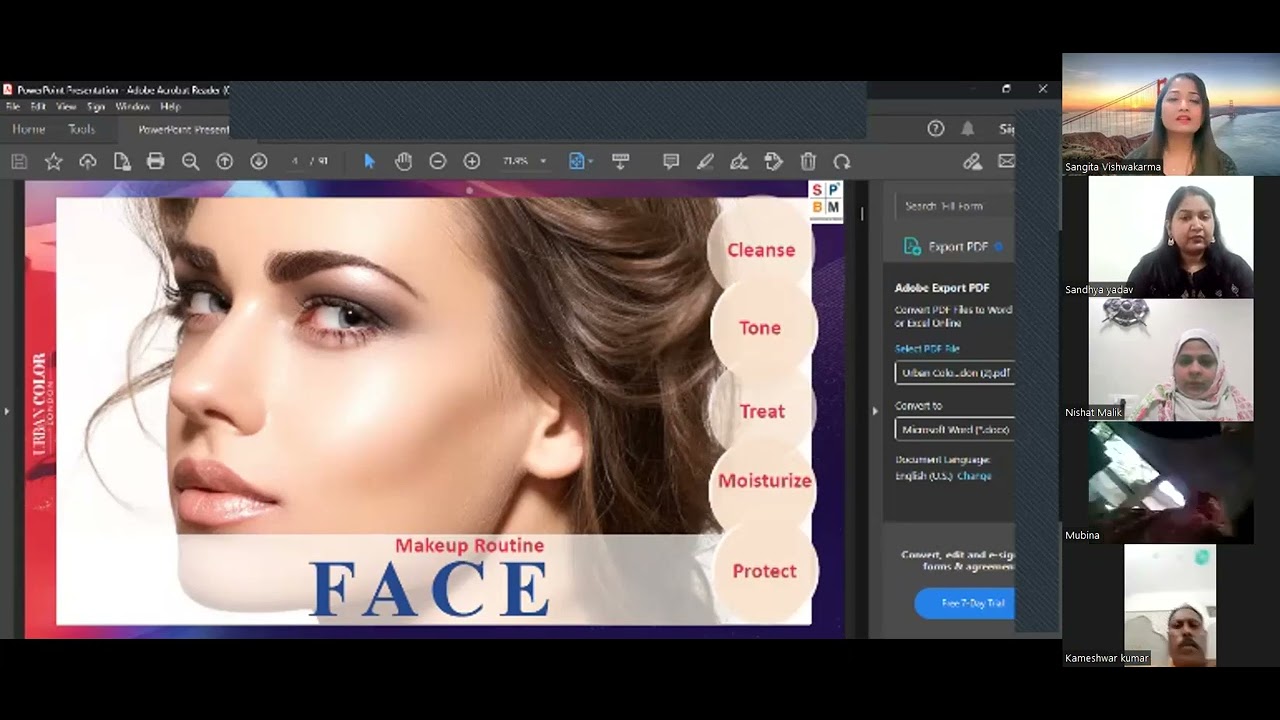Go to the previous page arrow
The width and height of the screenshot is (1280, 720).
[225, 161]
